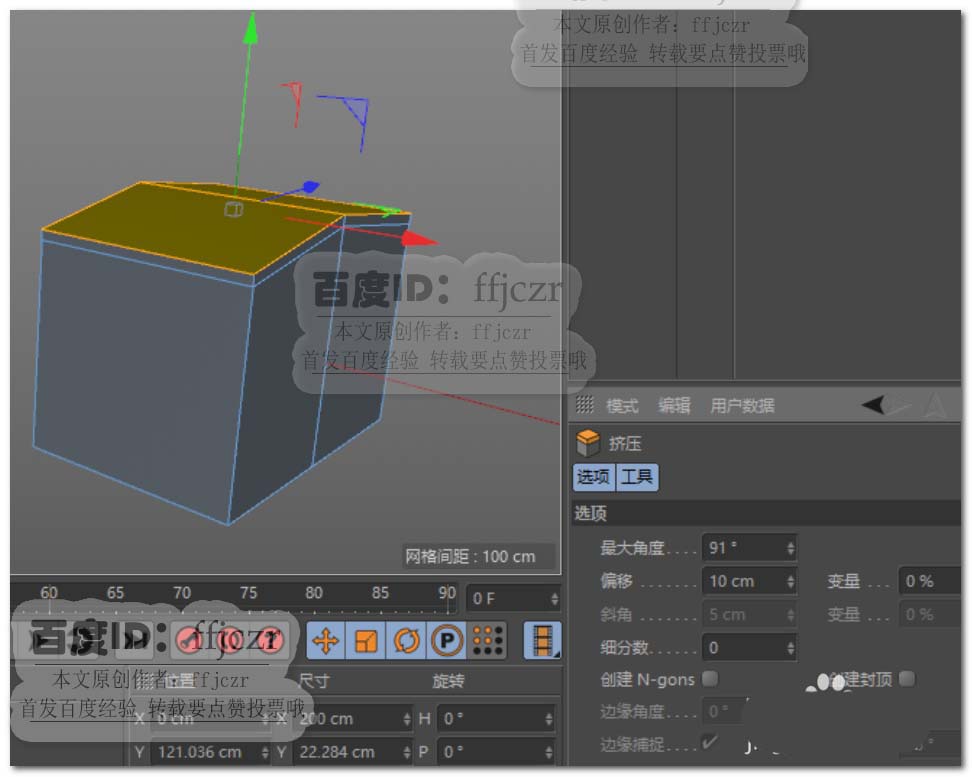Screen dimensions: 972x777
Task: Open the 模式 menu
Action: point(622,406)
